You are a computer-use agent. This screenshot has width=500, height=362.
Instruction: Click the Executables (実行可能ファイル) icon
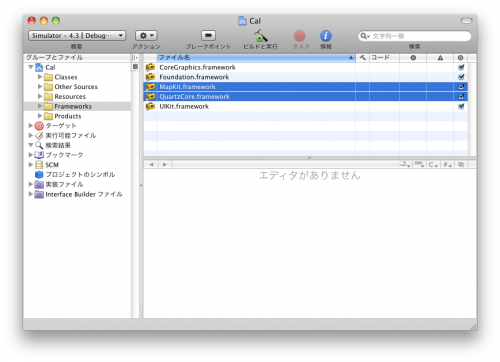pyautogui.click(x=39, y=136)
